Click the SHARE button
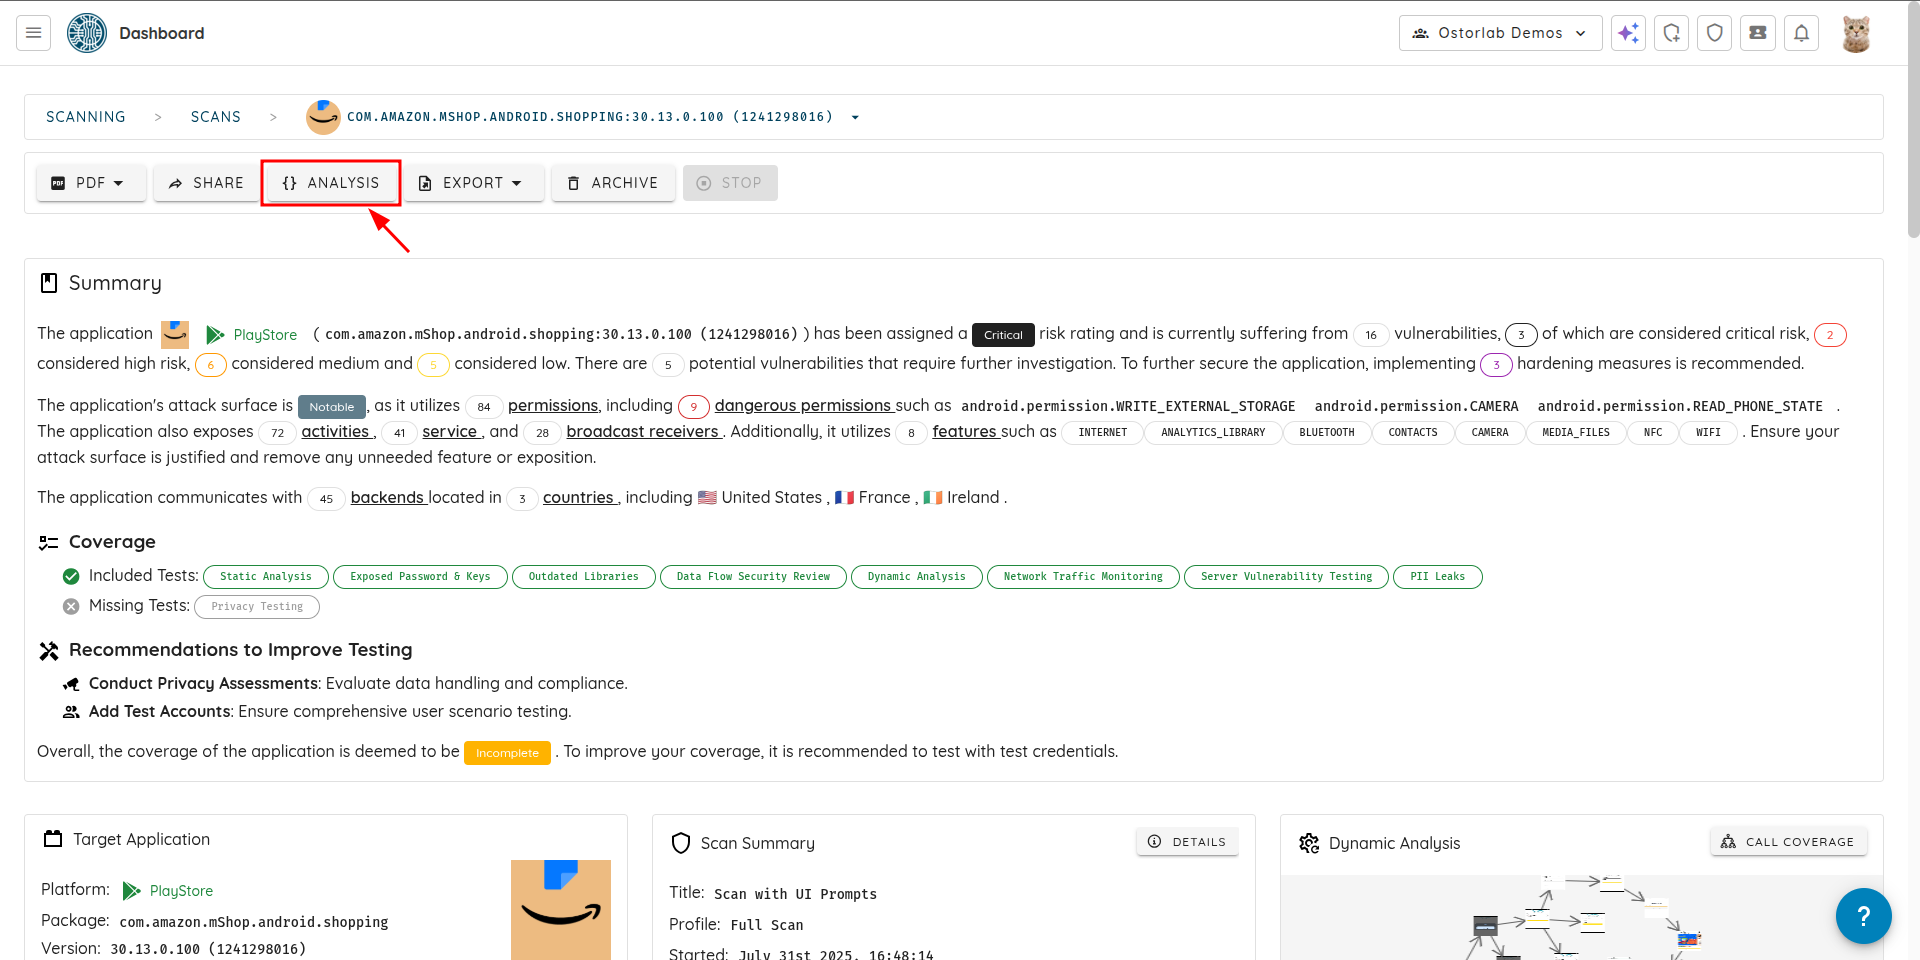Image resolution: width=1920 pixels, height=960 pixels. (x=206, y=183)
